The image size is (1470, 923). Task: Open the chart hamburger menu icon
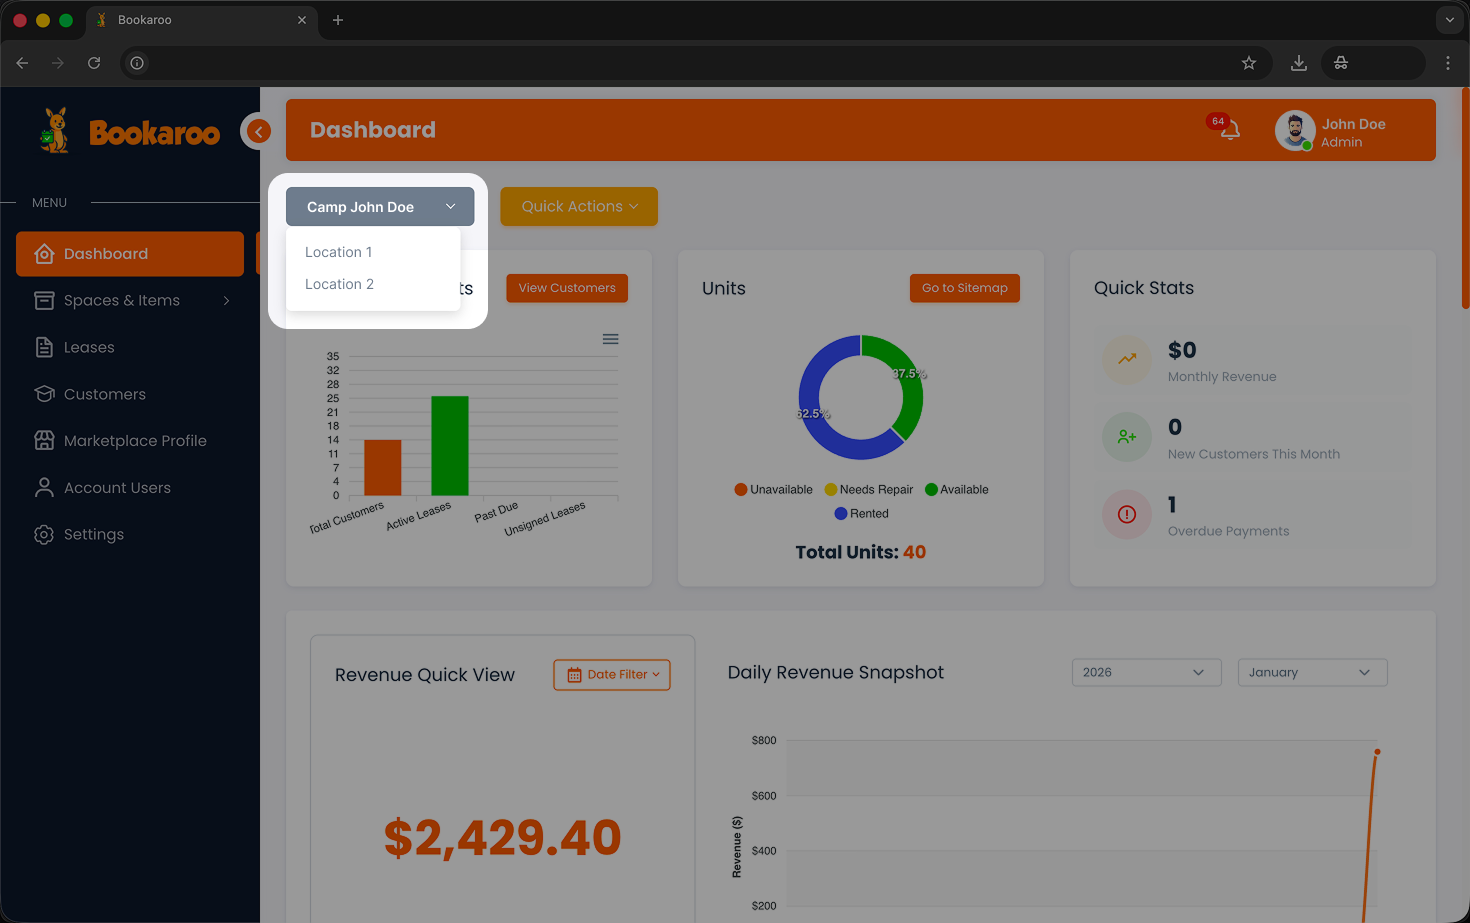pos(610,339)
